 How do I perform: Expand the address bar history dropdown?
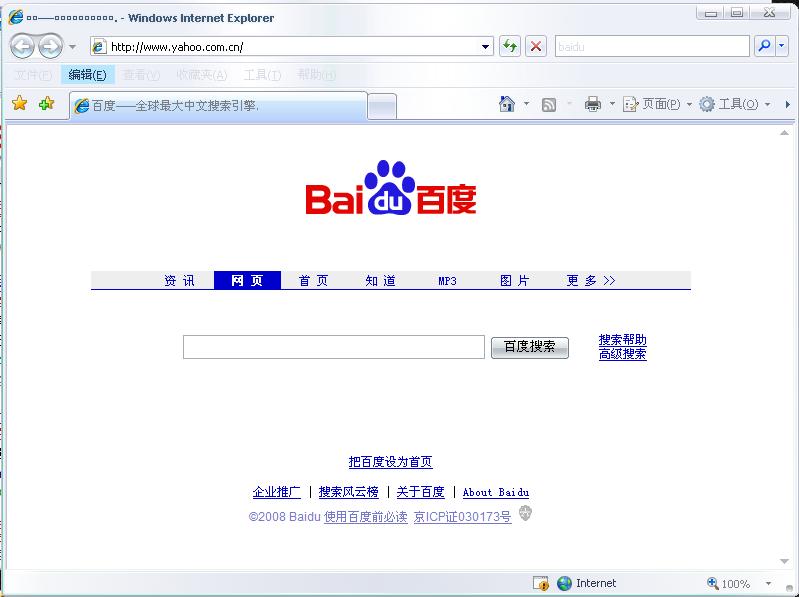click(486, 47)
